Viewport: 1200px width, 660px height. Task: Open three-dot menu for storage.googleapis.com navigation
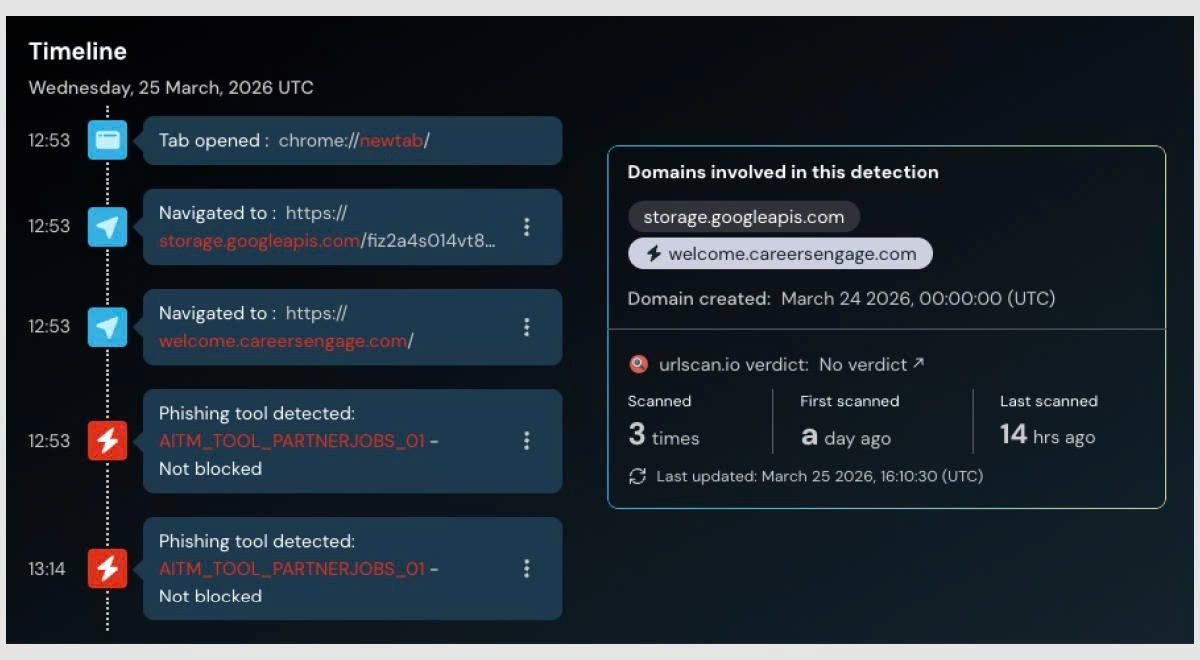pyautogui.click(x=526, y=227)
